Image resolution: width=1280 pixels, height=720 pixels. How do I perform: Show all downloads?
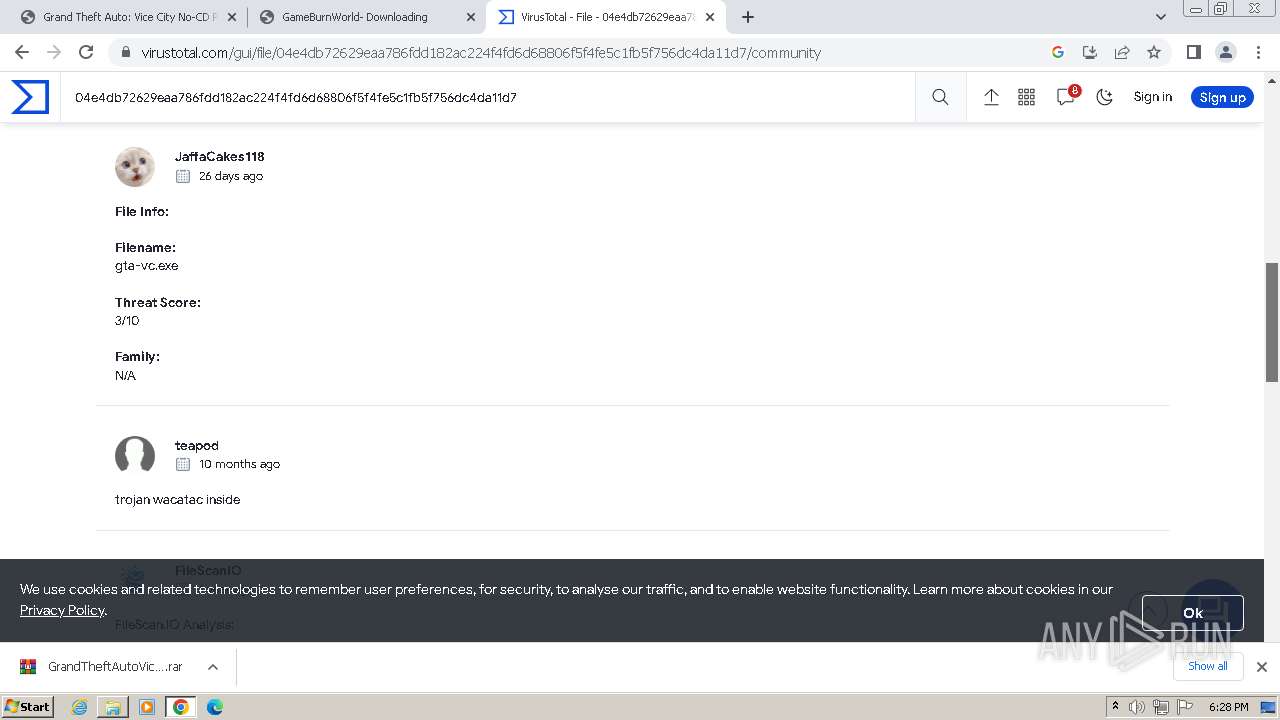point(1208,666)
